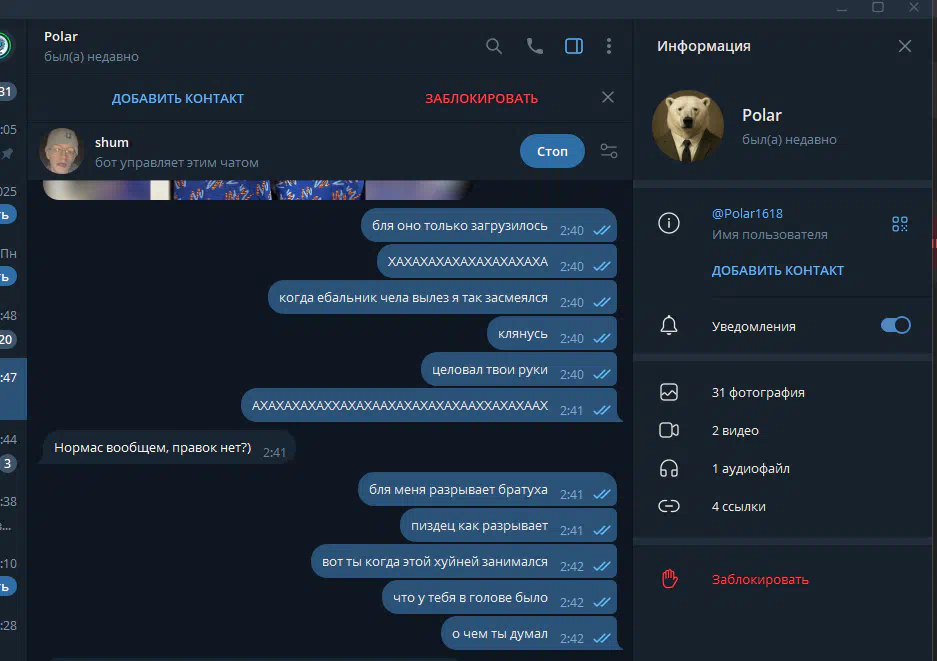The width and height of the screenshot is (937, 661).
Task: Toggle the info side panel icon
Action: [574, 46]
